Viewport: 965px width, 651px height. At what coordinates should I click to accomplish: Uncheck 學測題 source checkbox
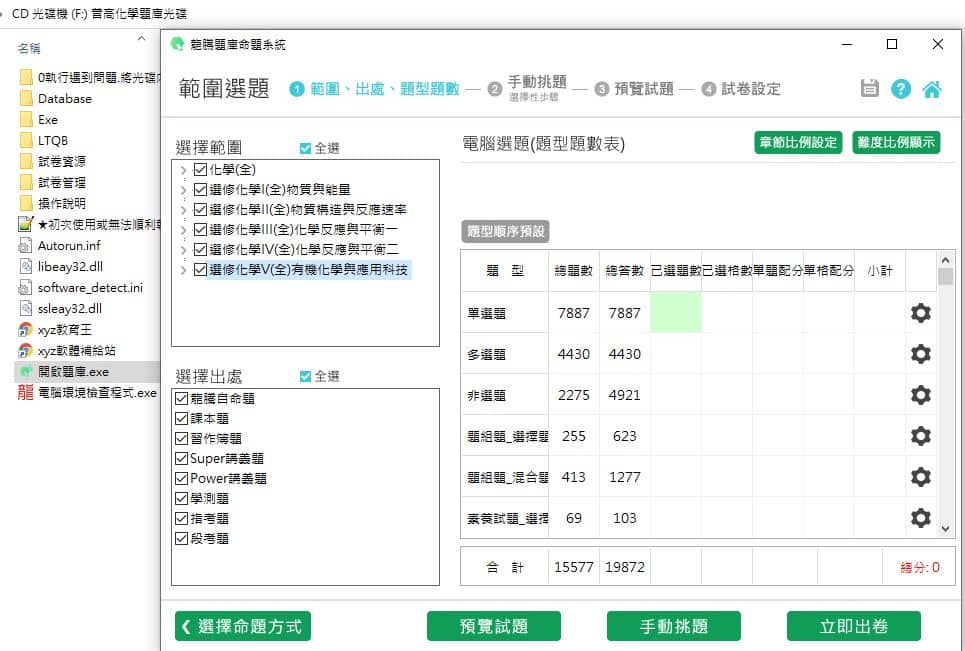[x=181, y=498]
